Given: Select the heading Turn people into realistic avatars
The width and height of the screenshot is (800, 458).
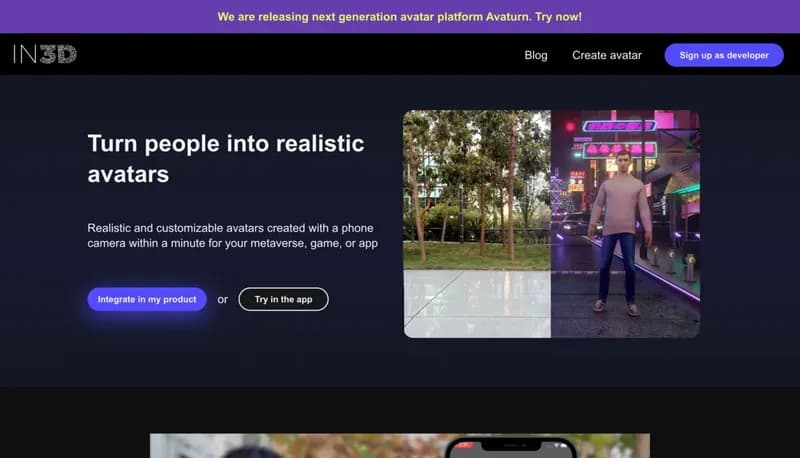Looking at the screenshot, I should pyautogui.click(x=226, y=159).
